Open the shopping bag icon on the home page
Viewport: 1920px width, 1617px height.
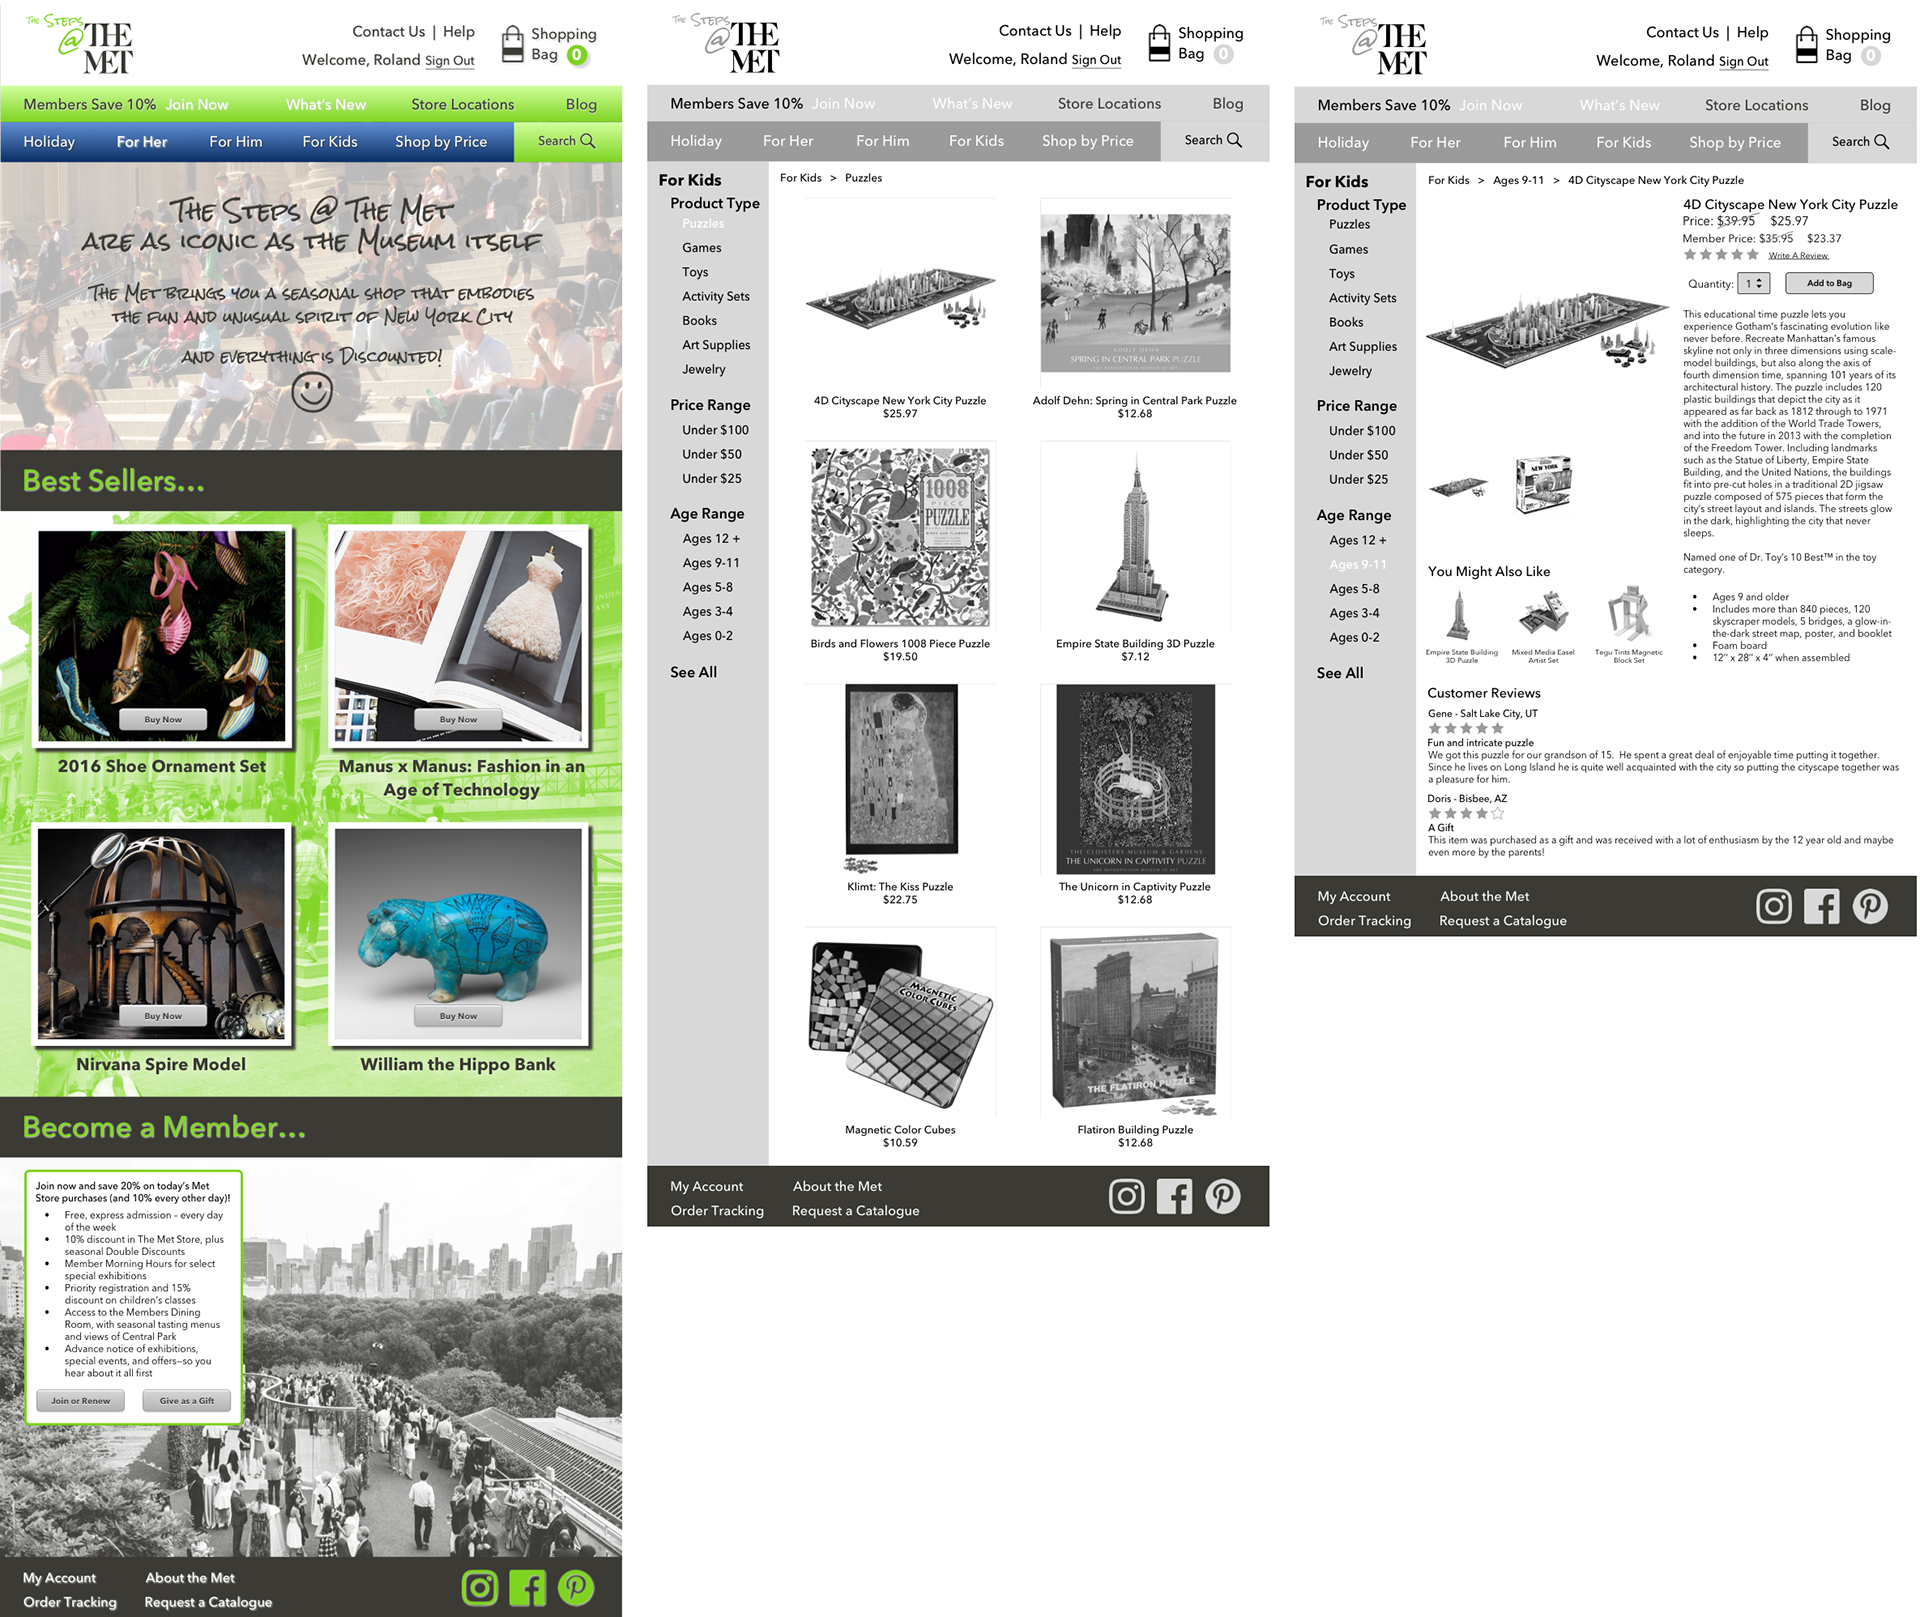click(512, 44)
